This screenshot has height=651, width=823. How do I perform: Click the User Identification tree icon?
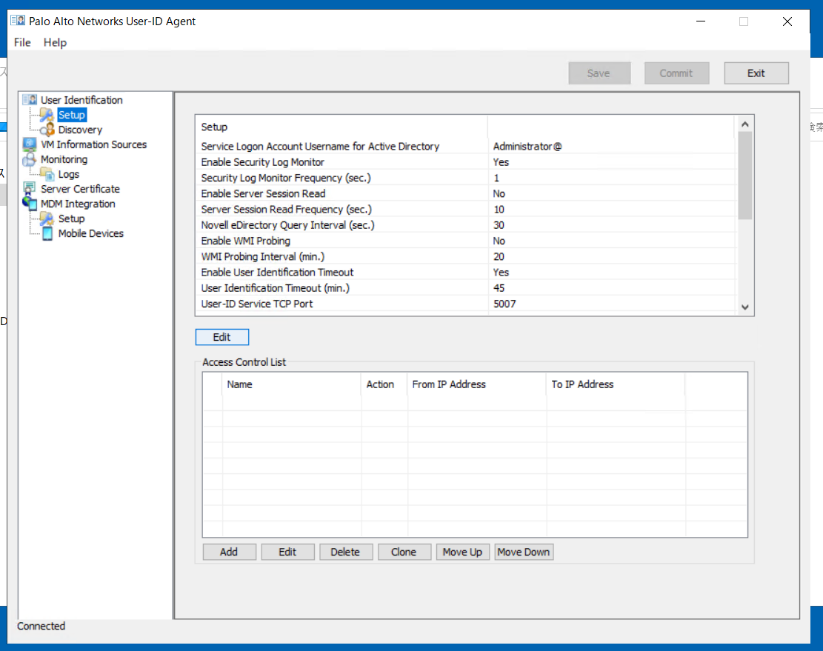click(30, 100)
